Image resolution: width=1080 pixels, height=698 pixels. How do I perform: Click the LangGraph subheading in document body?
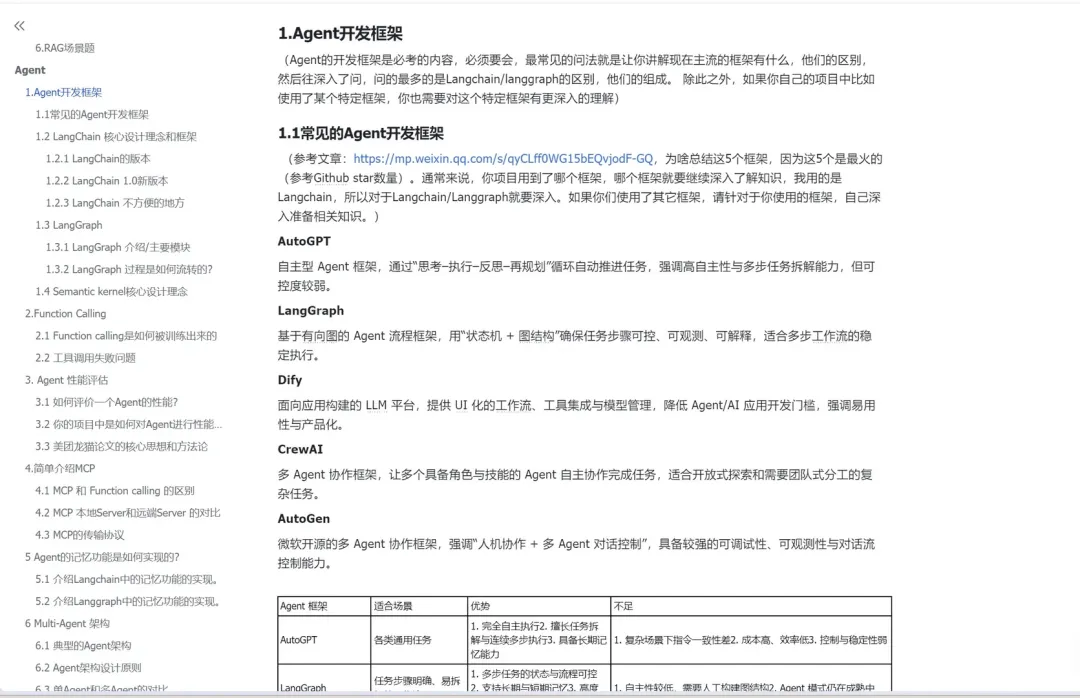[311, 311]
